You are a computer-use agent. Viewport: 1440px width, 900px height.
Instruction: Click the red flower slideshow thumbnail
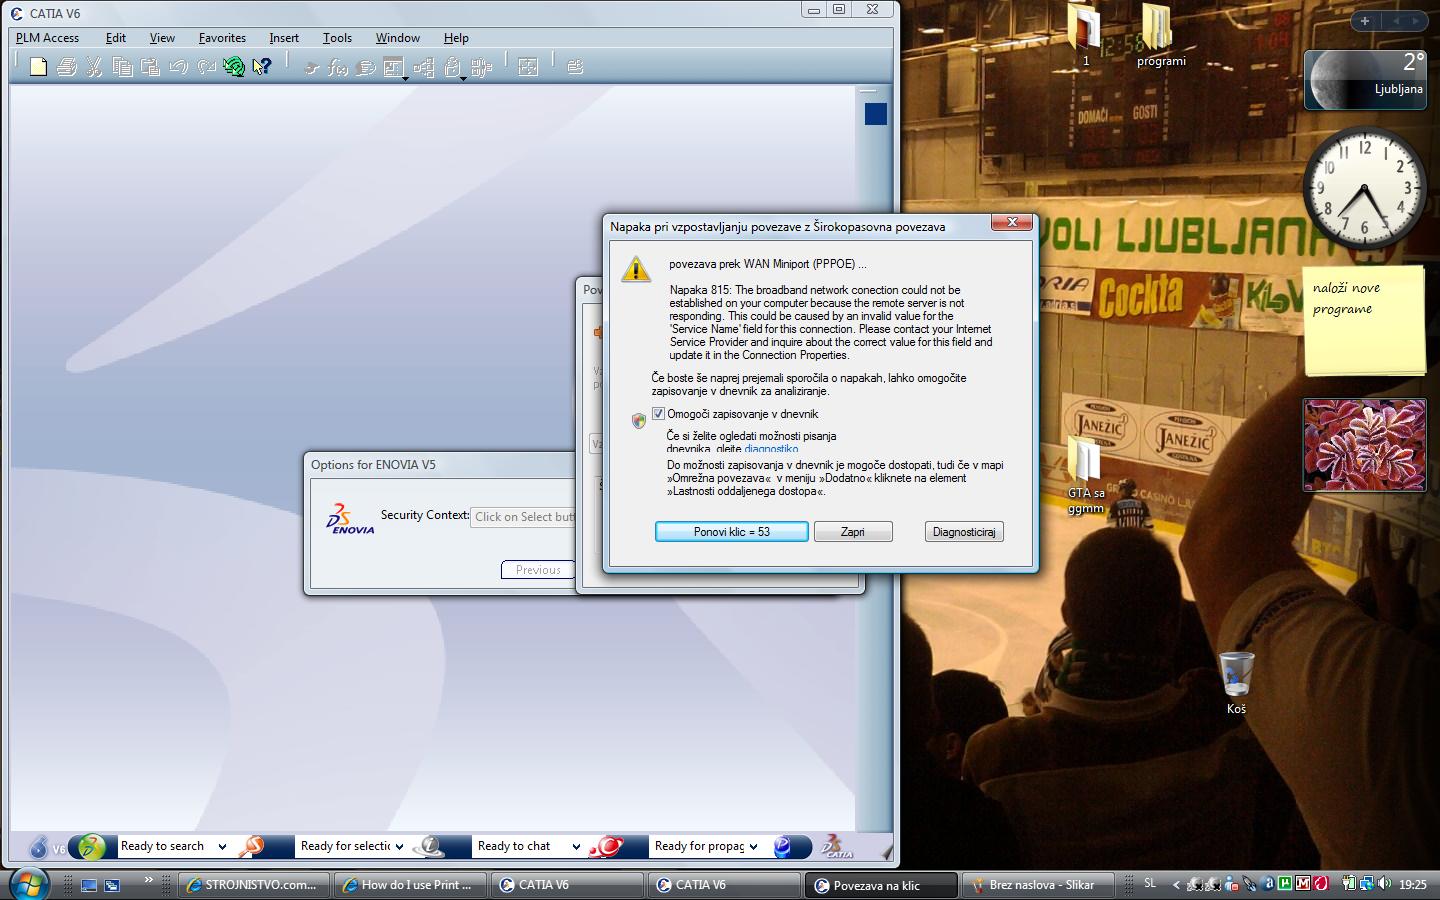click(1364, 445)
